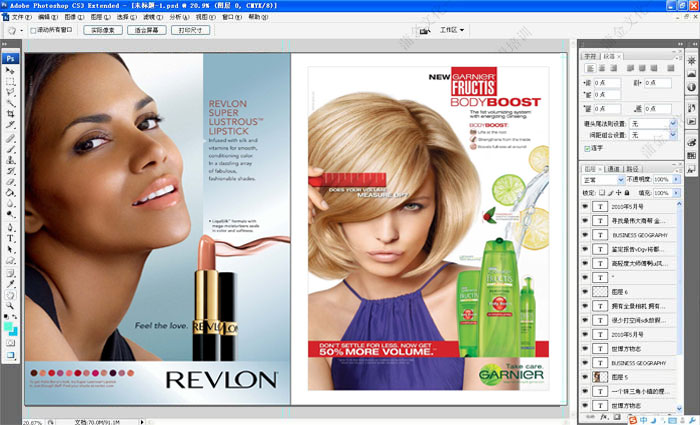Select the Eraser tool

pos(10,182)
